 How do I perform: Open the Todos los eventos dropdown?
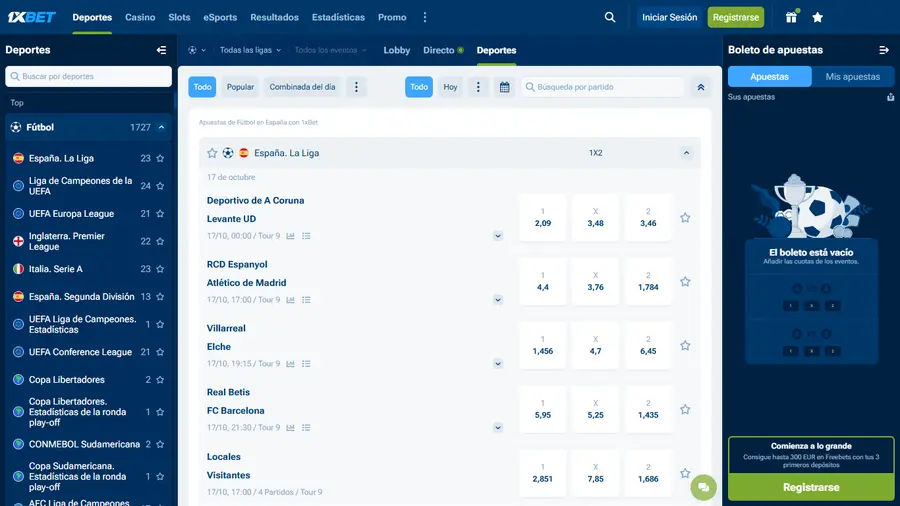tap(330, 50)
